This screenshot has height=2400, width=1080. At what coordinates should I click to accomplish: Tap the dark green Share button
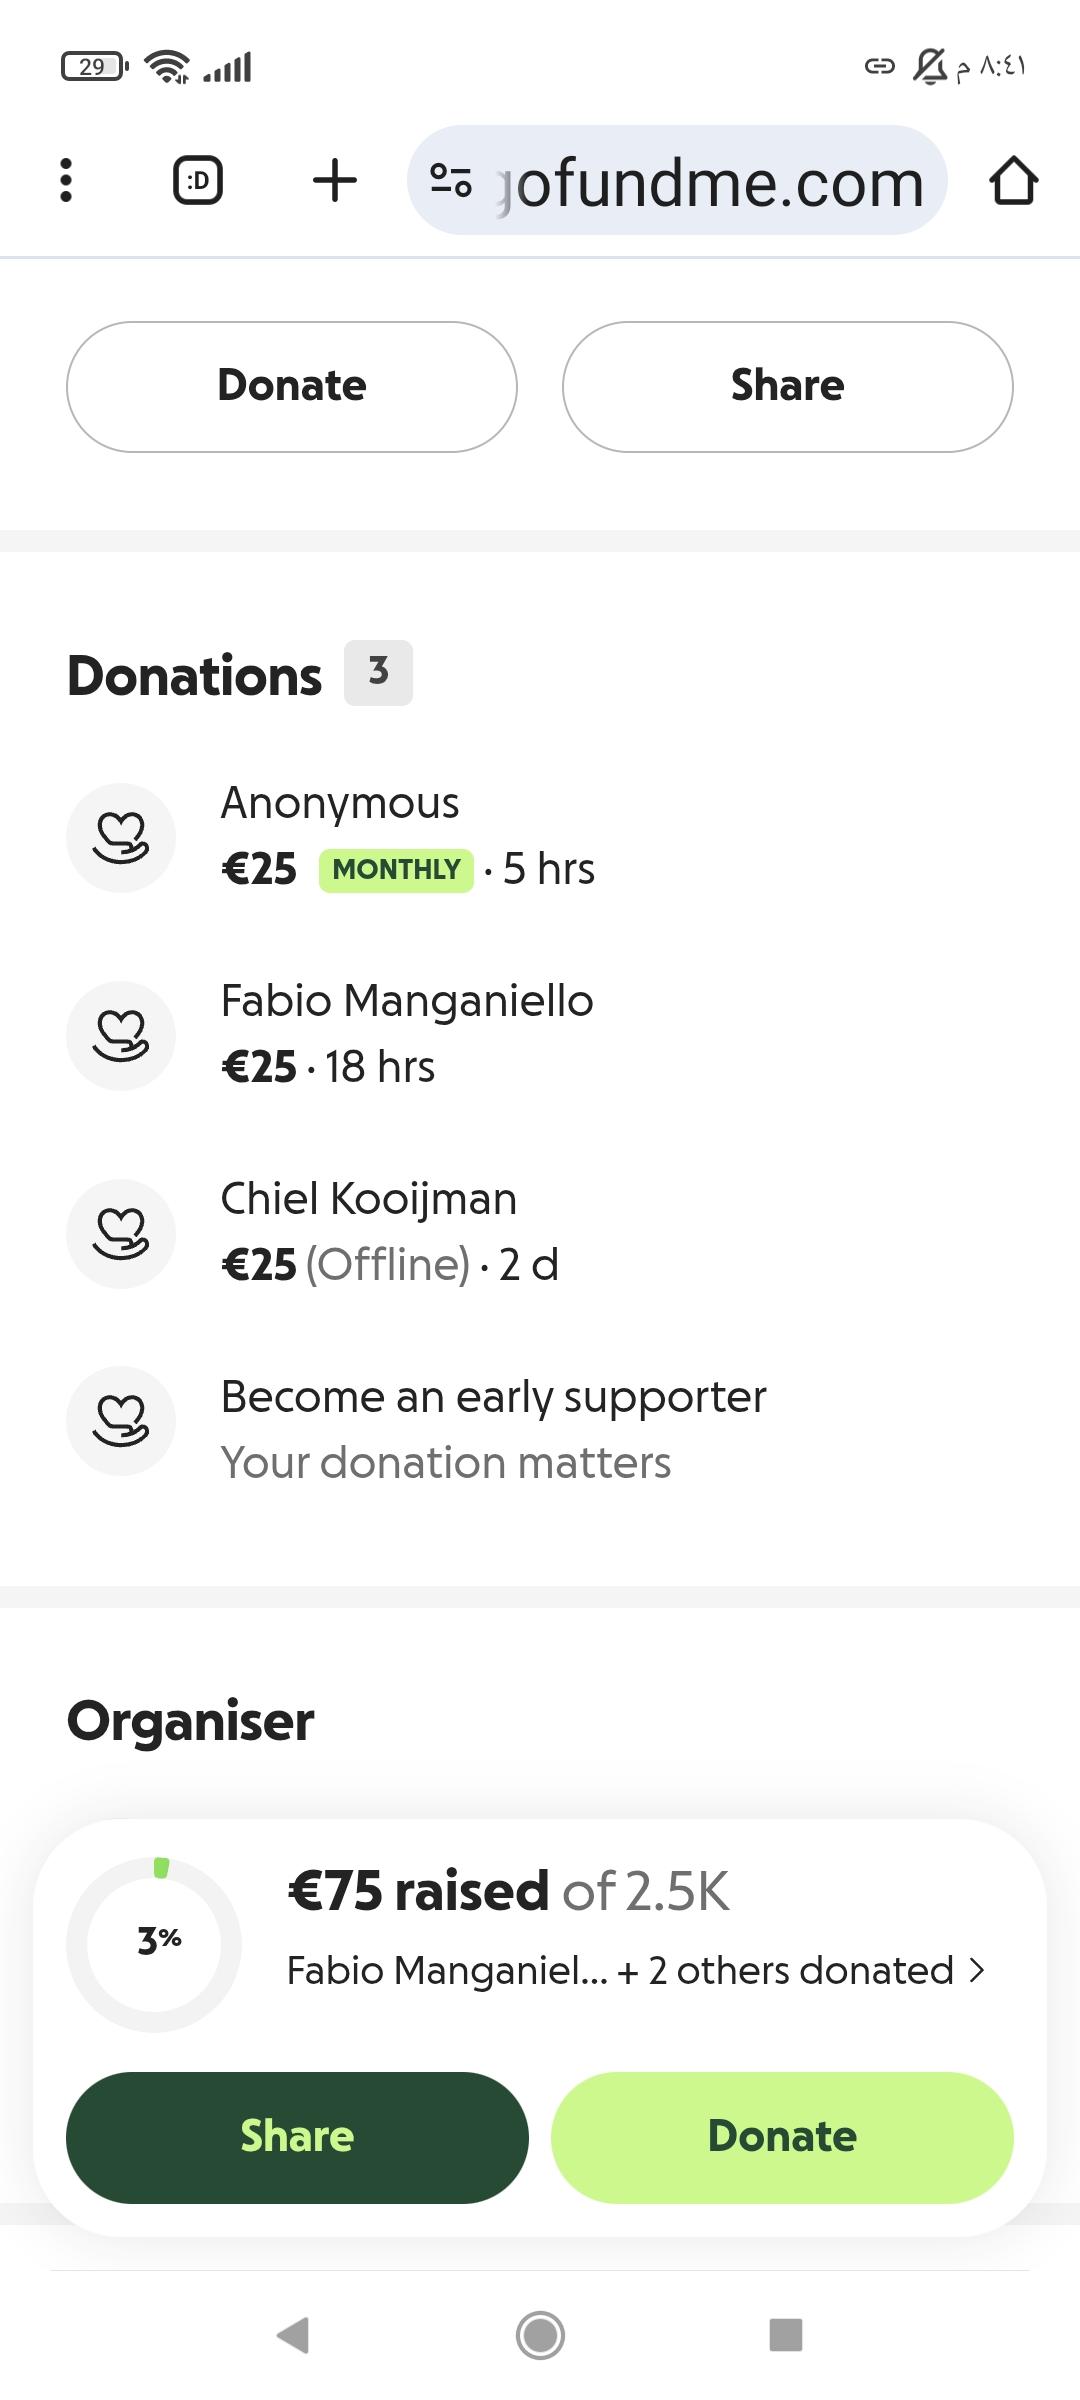(x=297, y=2137)
